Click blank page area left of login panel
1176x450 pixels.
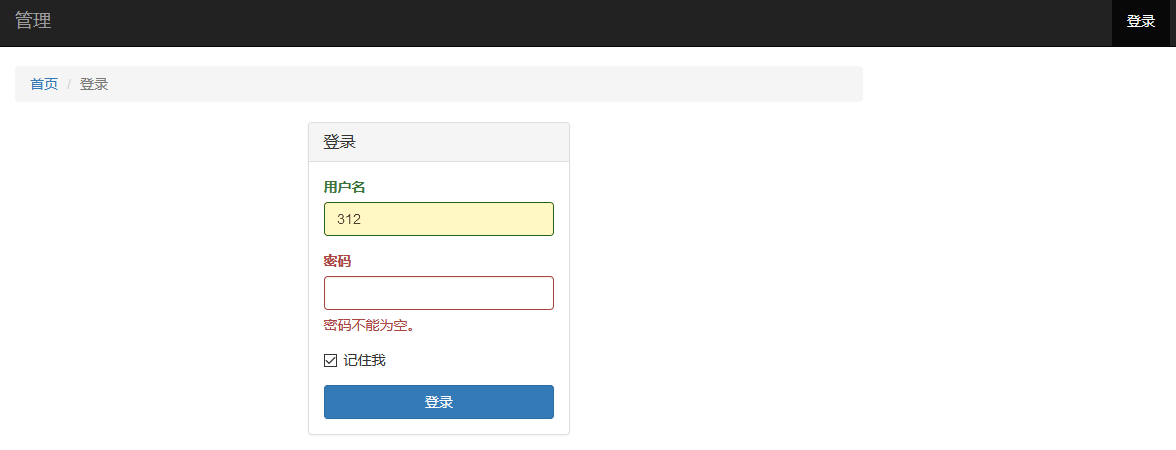150,280
